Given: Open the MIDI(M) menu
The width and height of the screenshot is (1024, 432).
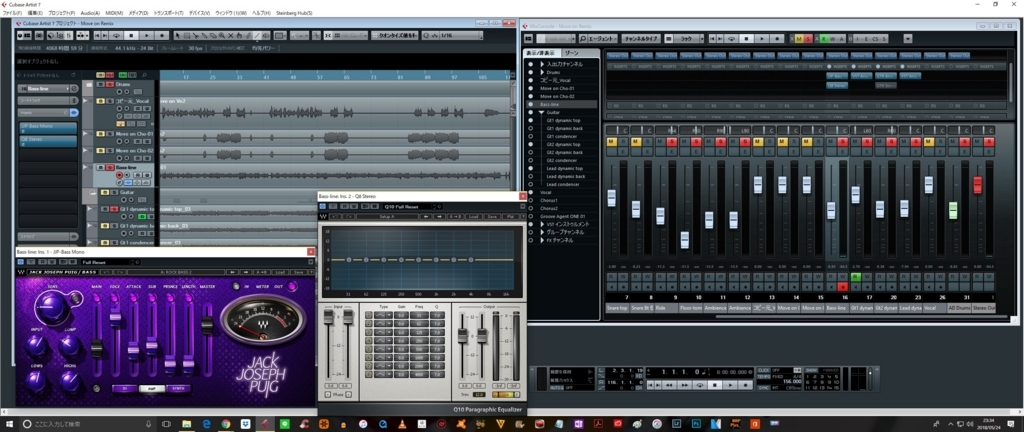Looking at the screenshot, I should point(114,13).
